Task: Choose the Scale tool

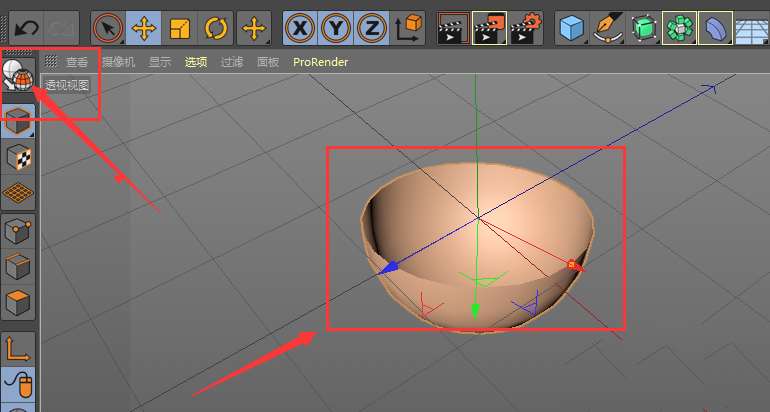Action: [x=179, y=28]
